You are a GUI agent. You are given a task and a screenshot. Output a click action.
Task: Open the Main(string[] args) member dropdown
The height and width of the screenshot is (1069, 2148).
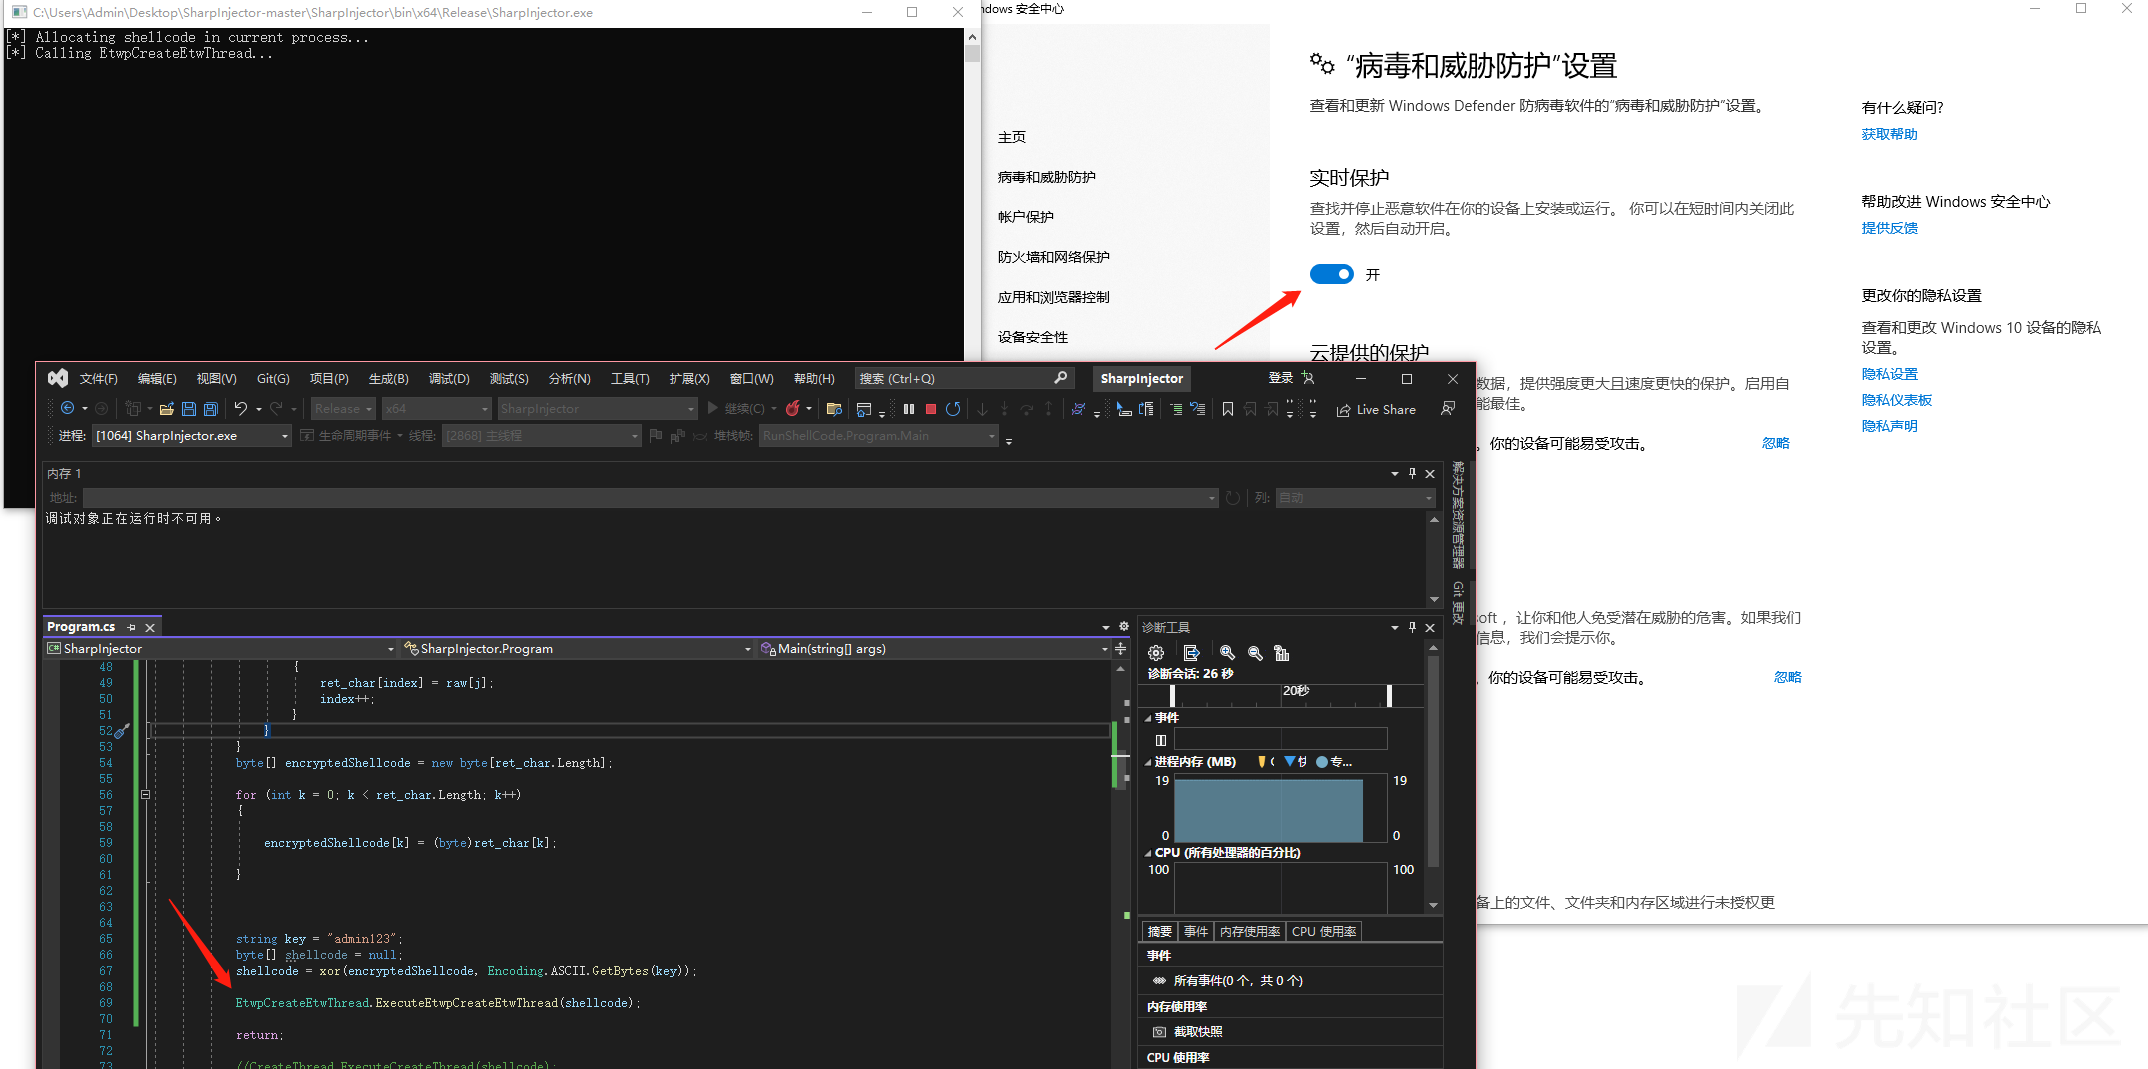coord(934,649)
